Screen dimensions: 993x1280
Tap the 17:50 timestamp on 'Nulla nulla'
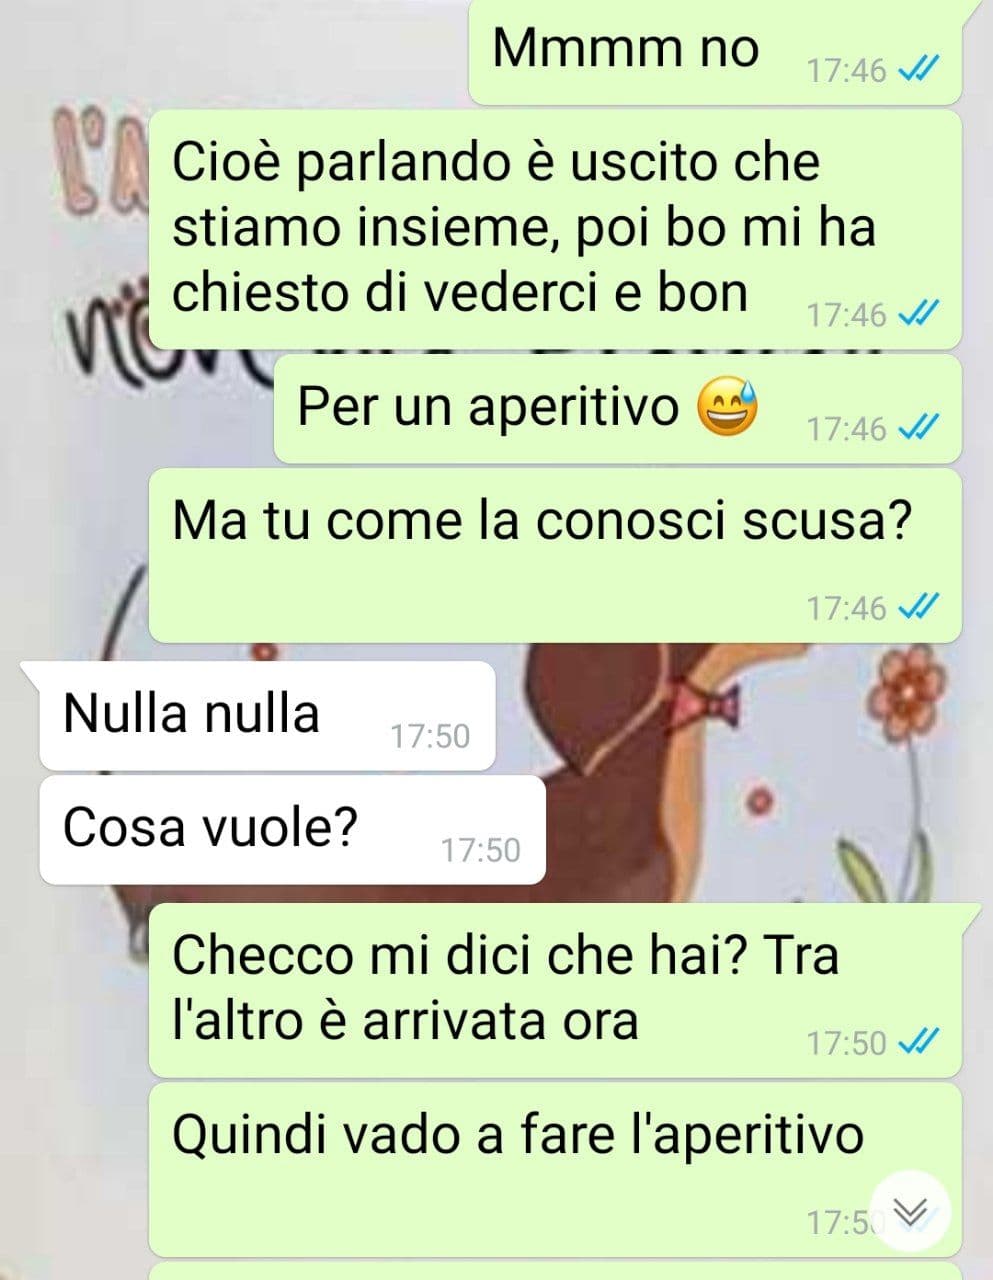pos(429,736)
